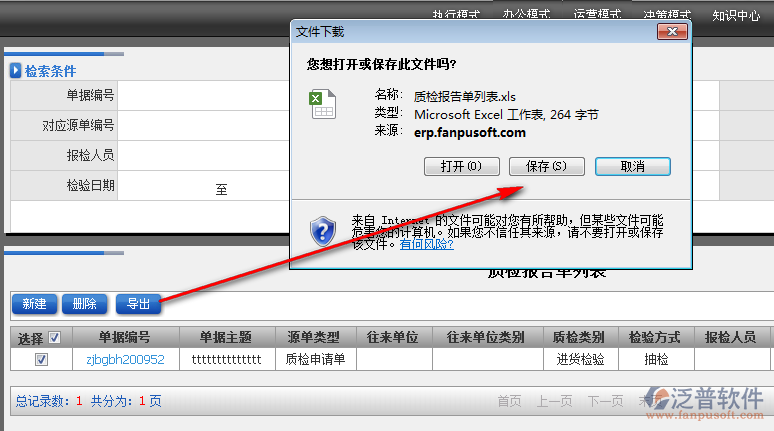Click the file name 质检报告单列表.xls
Viewport: 774px width, 431px height.
click(464, 96)
